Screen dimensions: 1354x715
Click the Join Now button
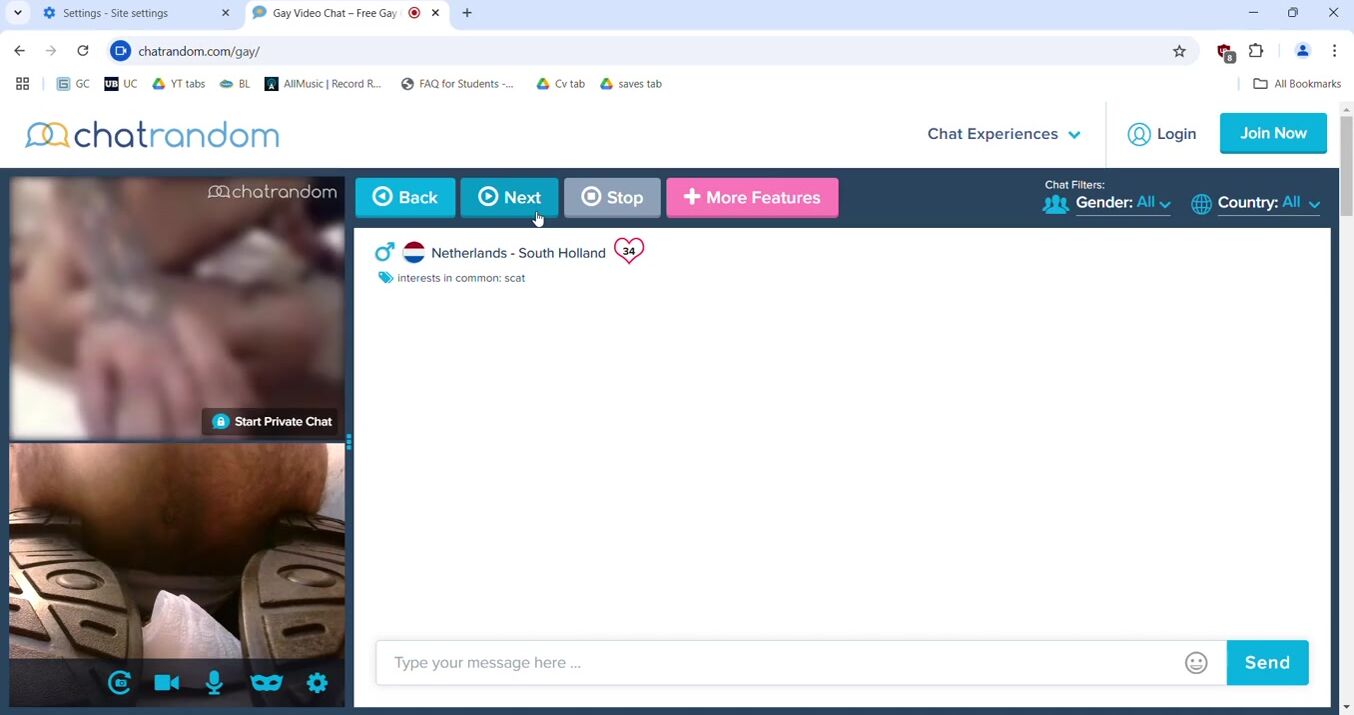pyautogui.click(x=1272, y=133)
